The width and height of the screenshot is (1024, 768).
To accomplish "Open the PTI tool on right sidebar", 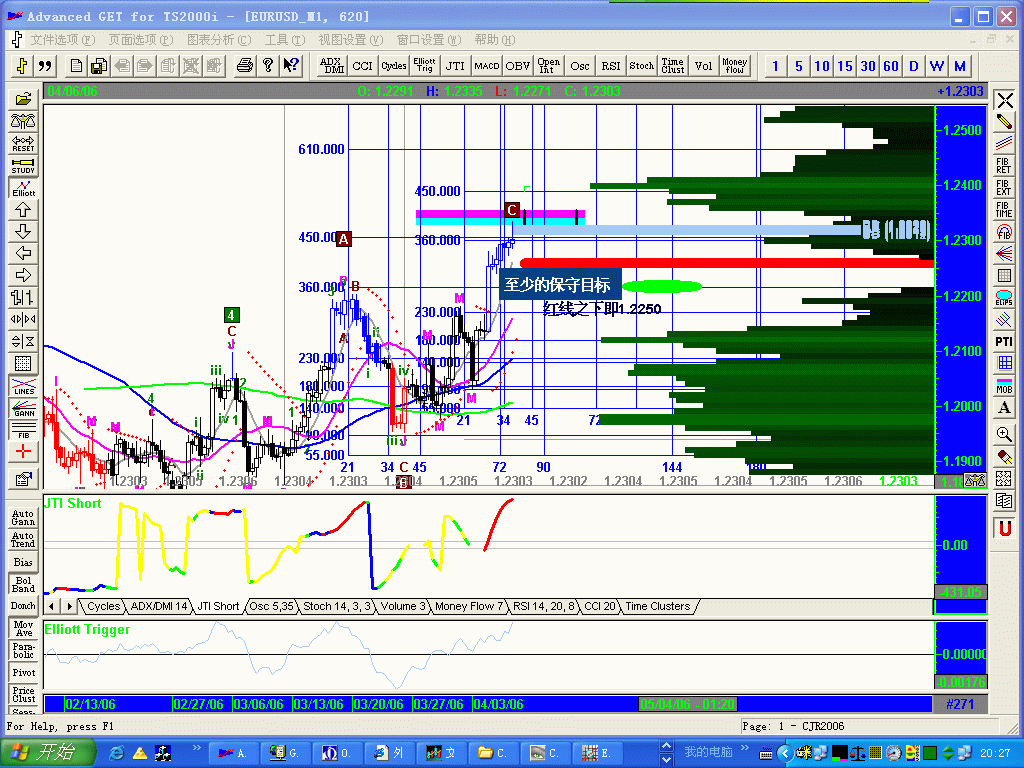I will (x=1003, y=342).
